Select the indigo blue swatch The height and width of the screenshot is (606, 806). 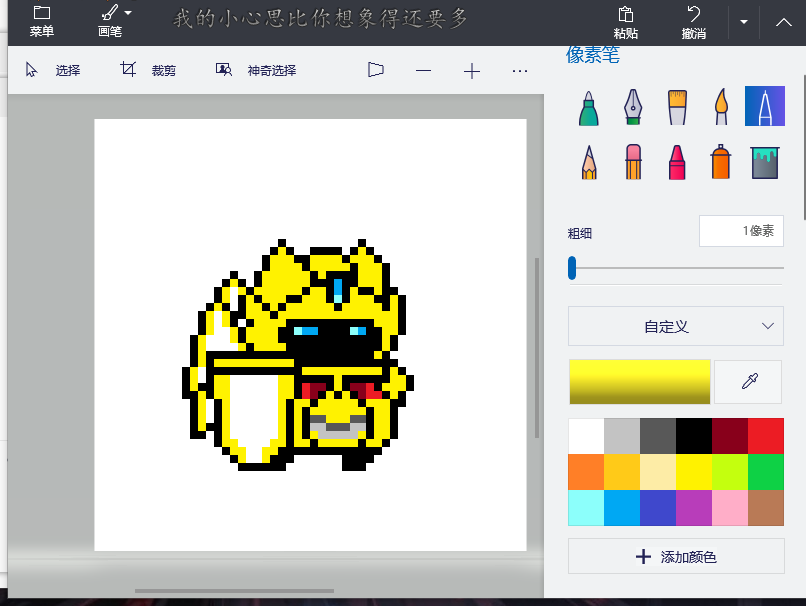click(658, 508)
